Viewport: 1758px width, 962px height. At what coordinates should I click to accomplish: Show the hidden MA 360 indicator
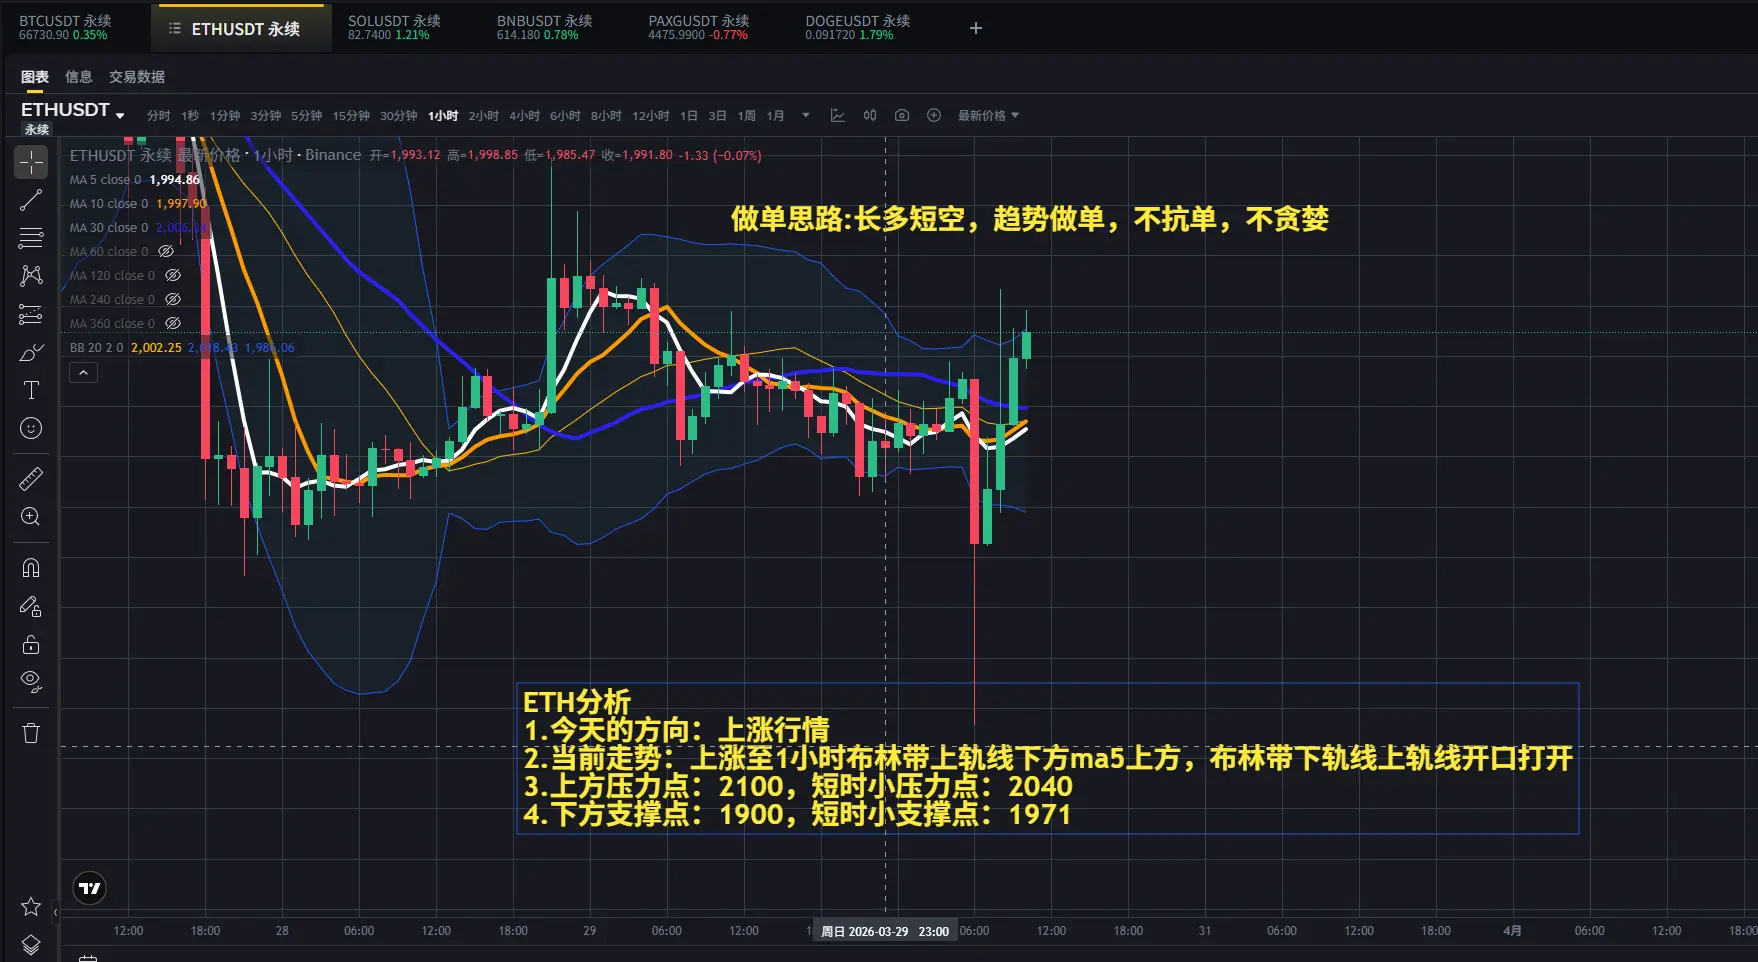[x=173, y=324]
